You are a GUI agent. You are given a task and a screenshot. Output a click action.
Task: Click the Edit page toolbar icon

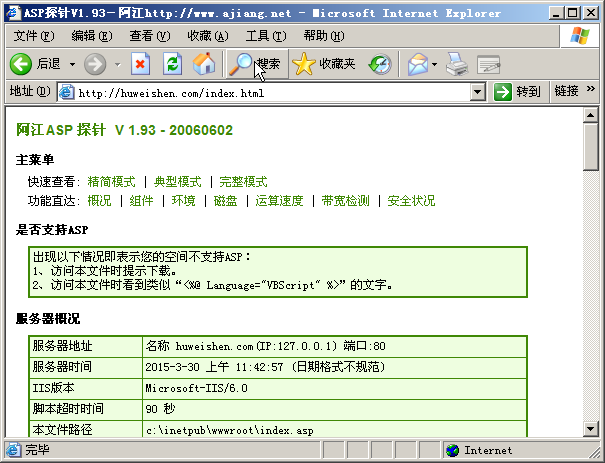(488, 64)
